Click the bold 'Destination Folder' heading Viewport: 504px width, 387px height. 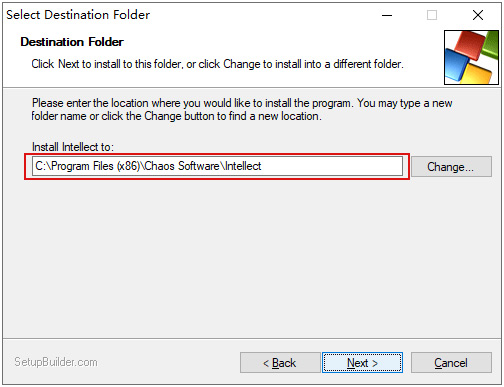(x=72, y=42)
